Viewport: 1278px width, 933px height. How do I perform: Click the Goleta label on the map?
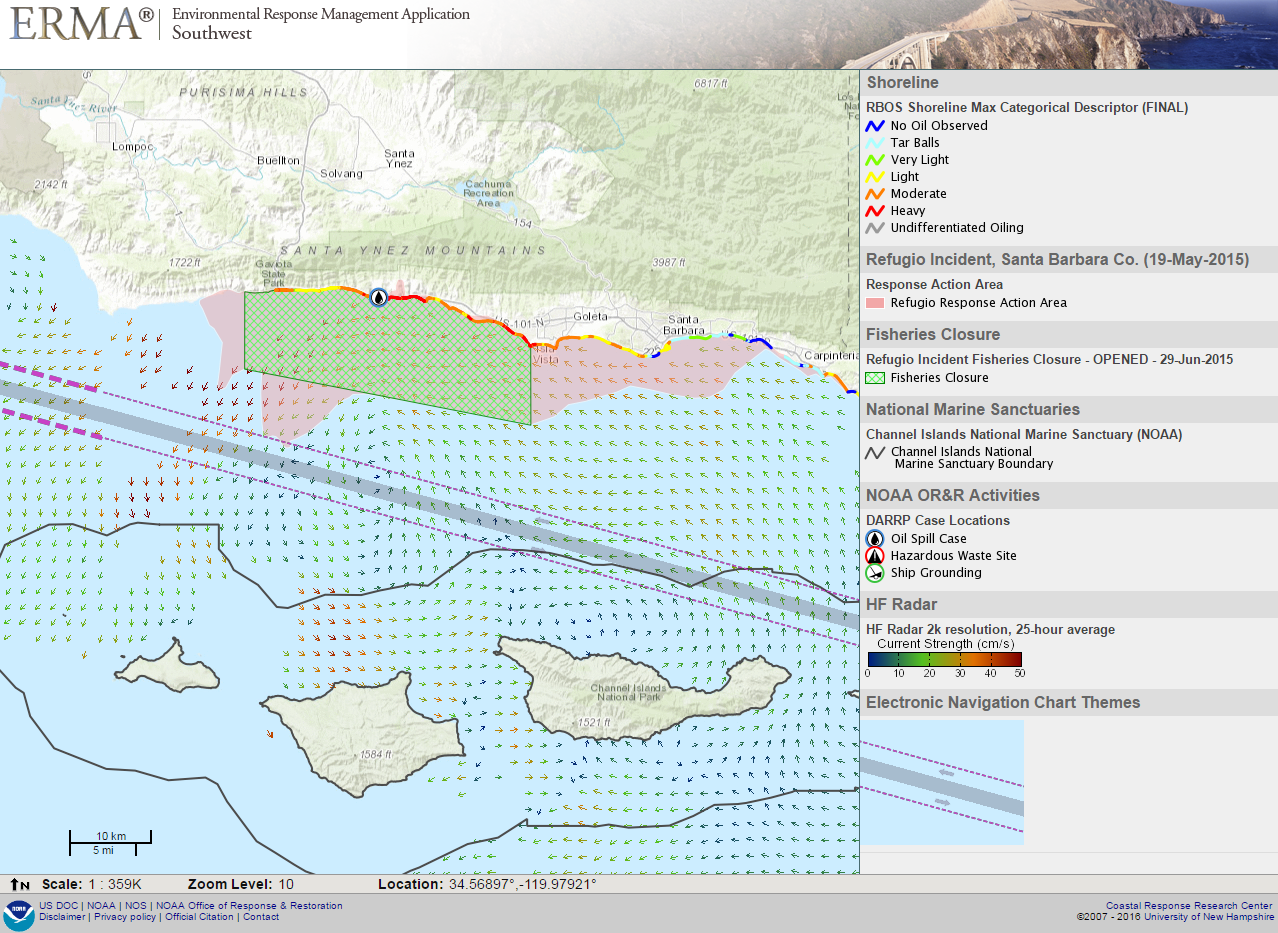tap(591, 316)
